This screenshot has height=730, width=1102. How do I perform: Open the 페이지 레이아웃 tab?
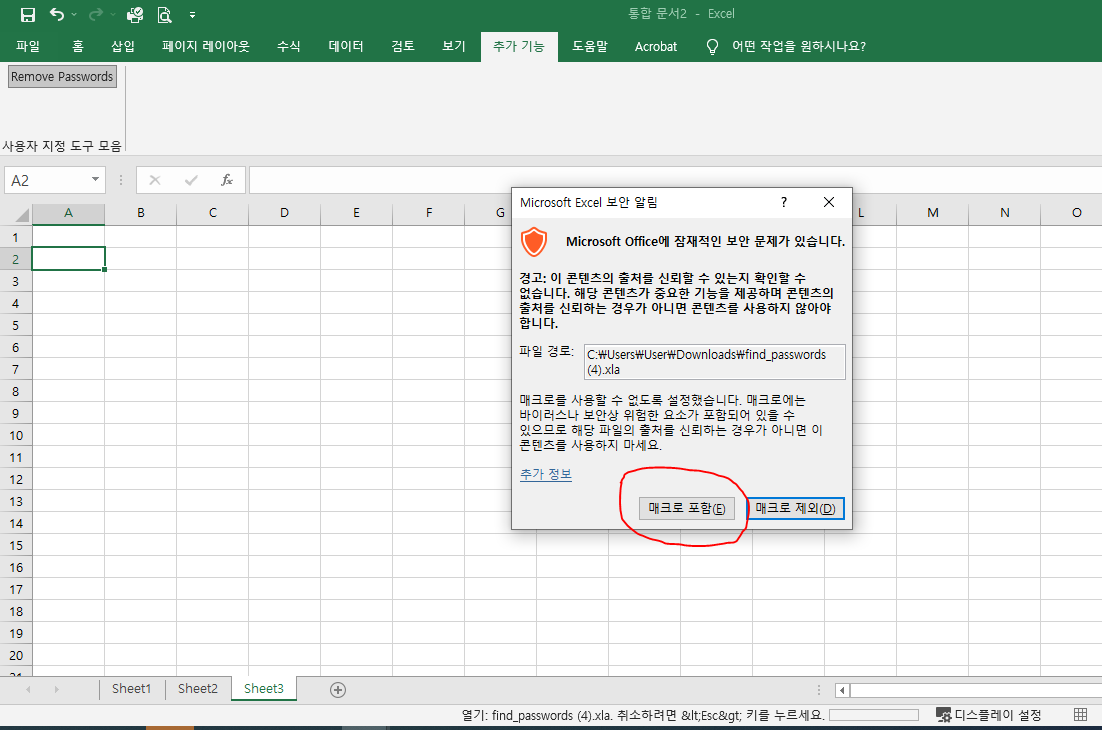(205, 46)
